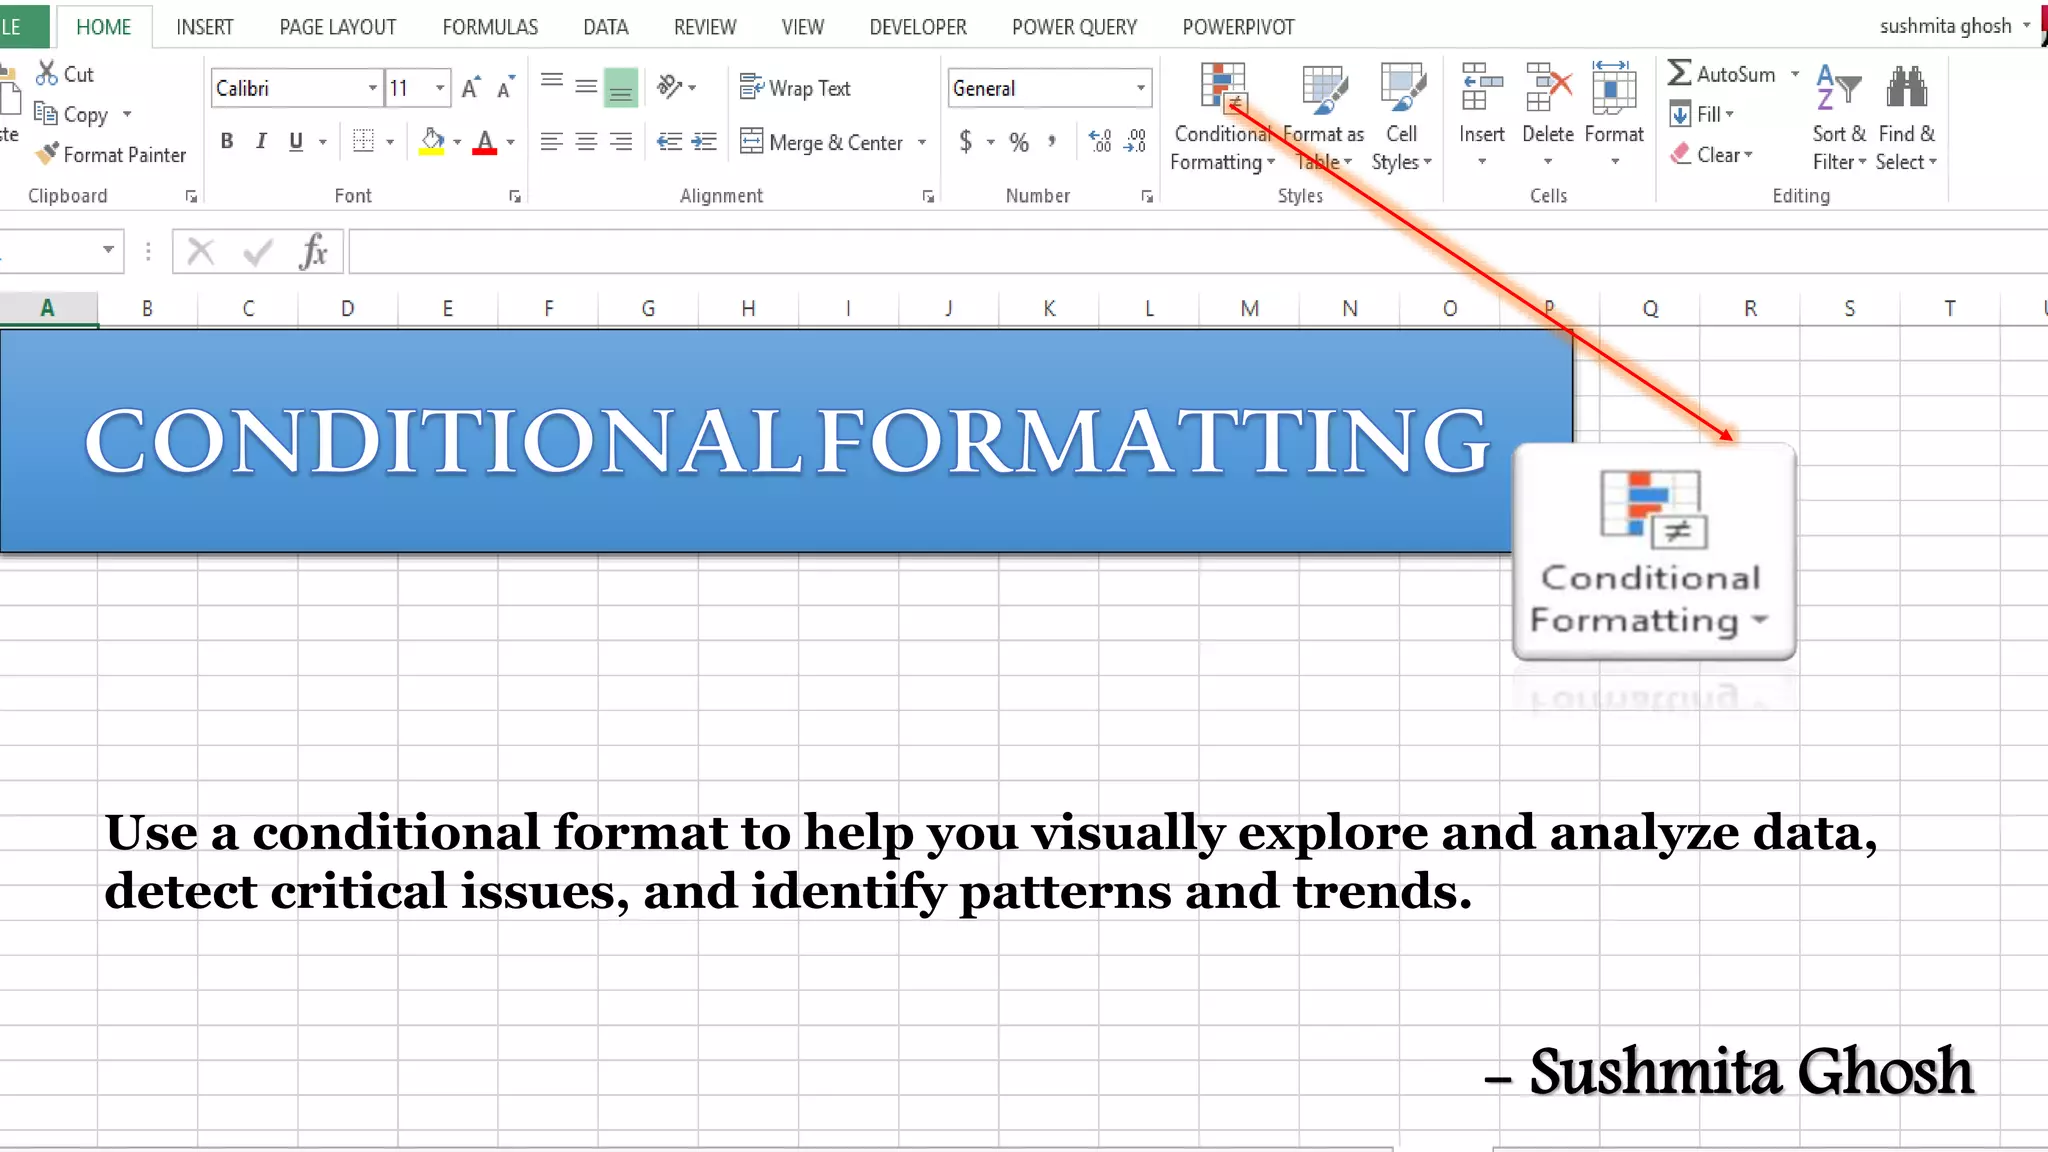Click the Format Painter brush icon
Viewport: 2048px width, 1152px height.
(x=46, y=154)
